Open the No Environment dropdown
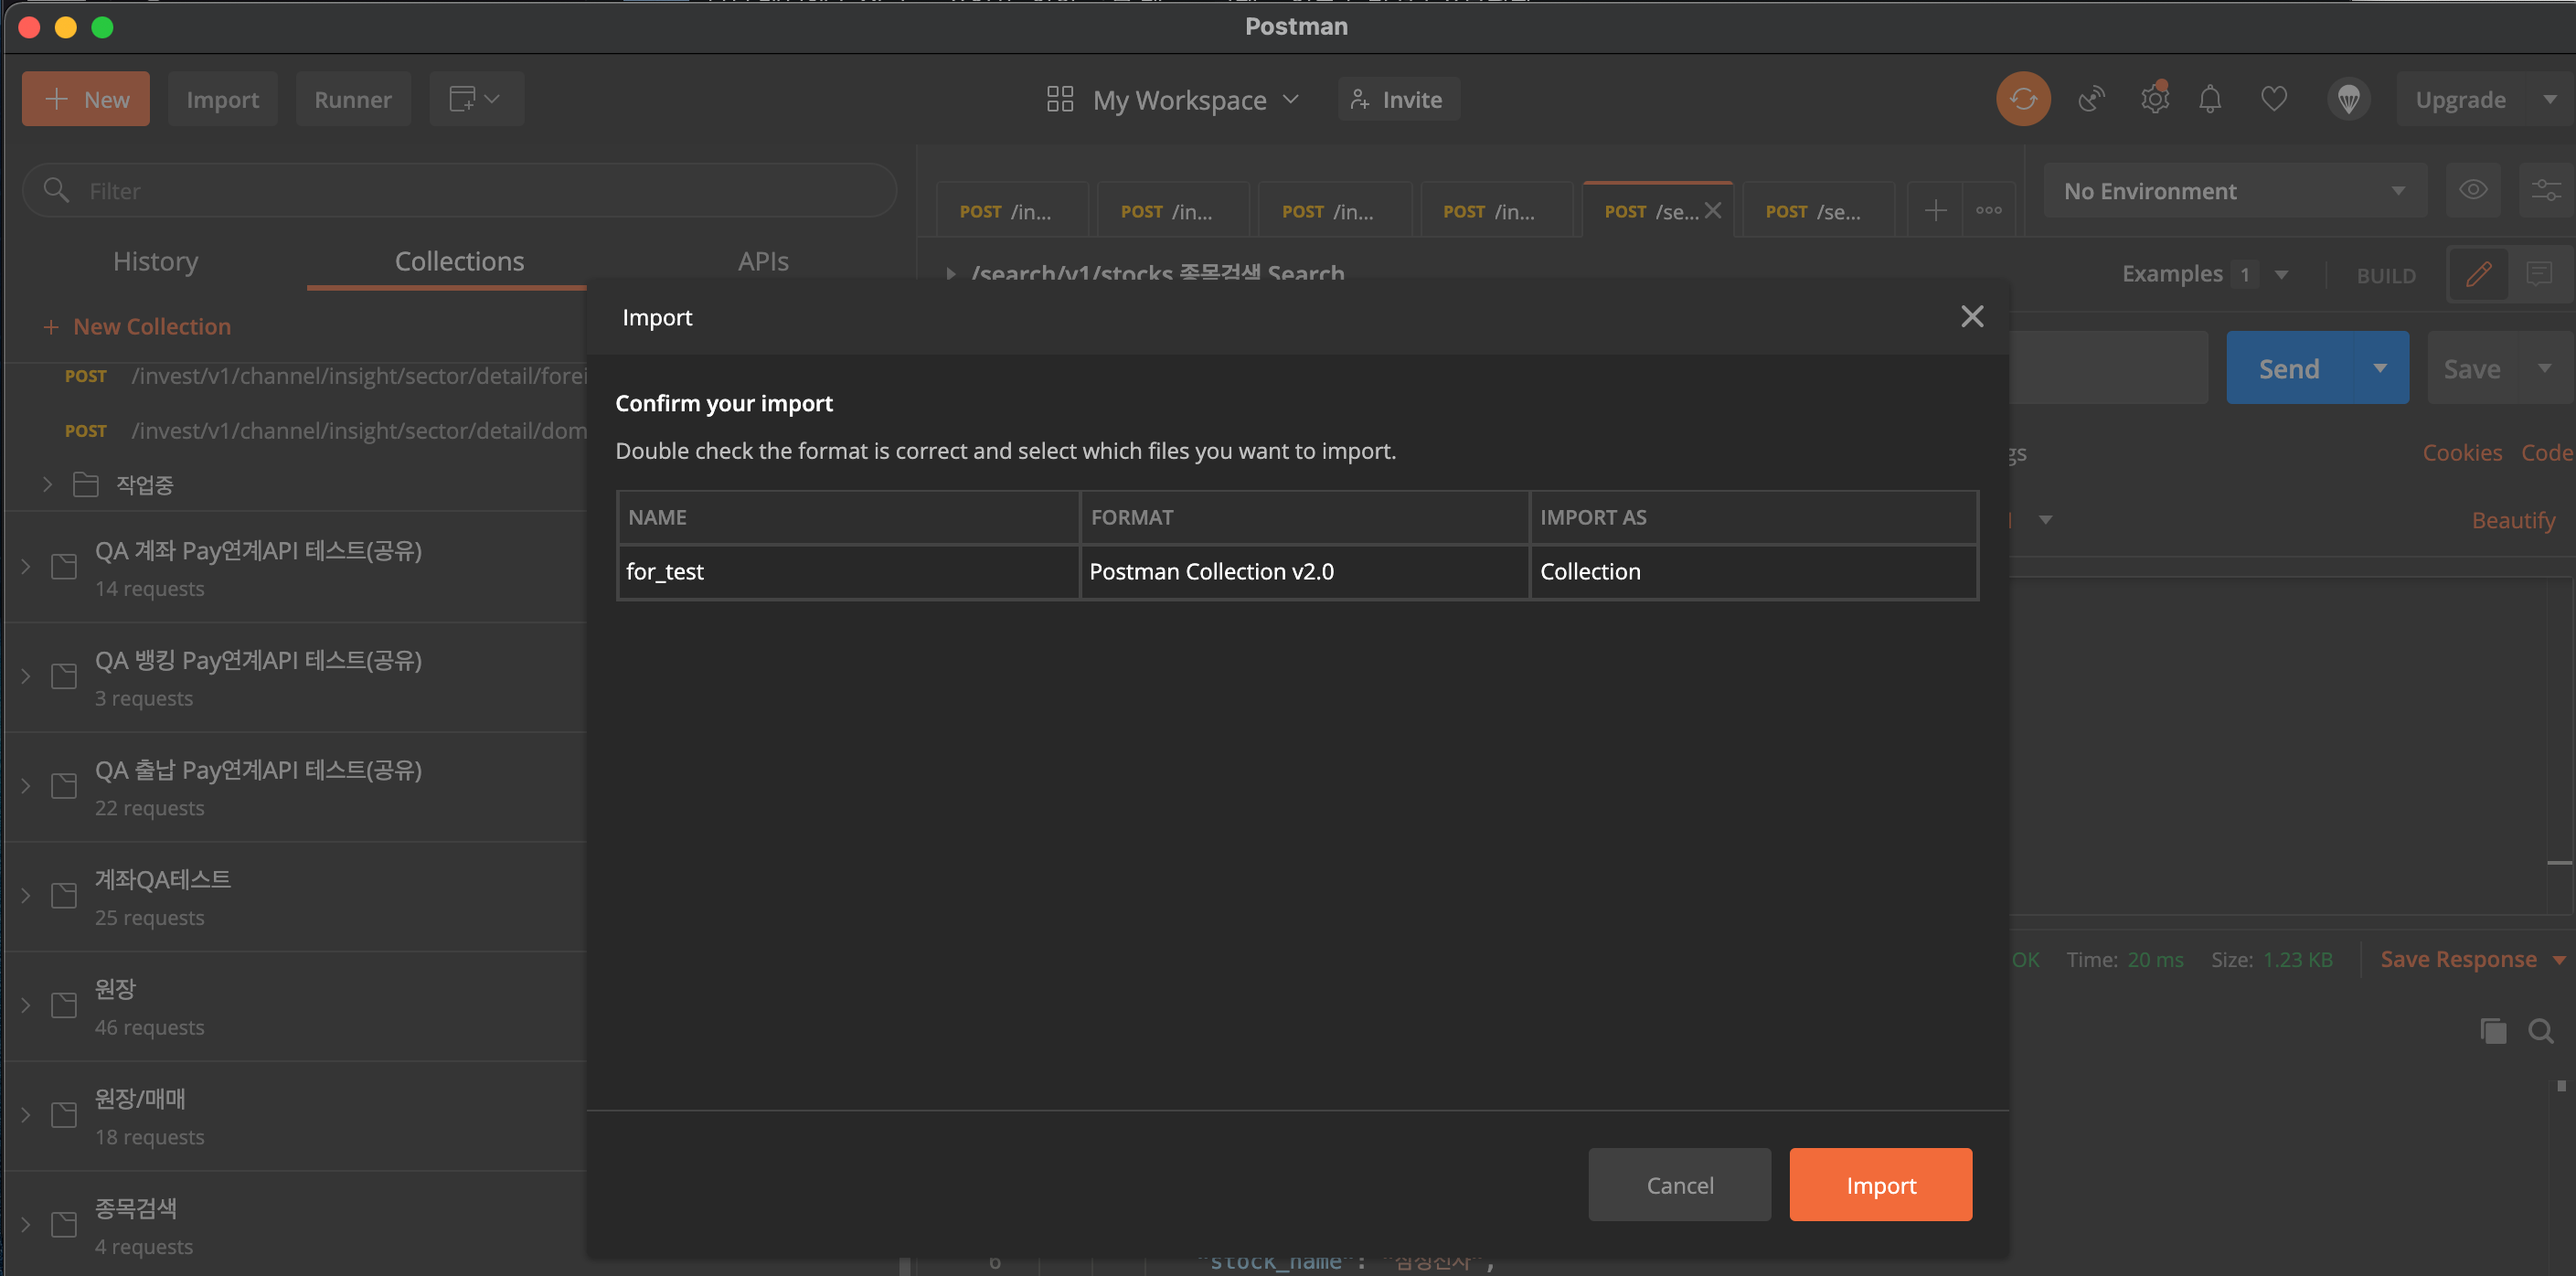The width and height of the screenshot is (2576, 1276). tap(2234, 191)
